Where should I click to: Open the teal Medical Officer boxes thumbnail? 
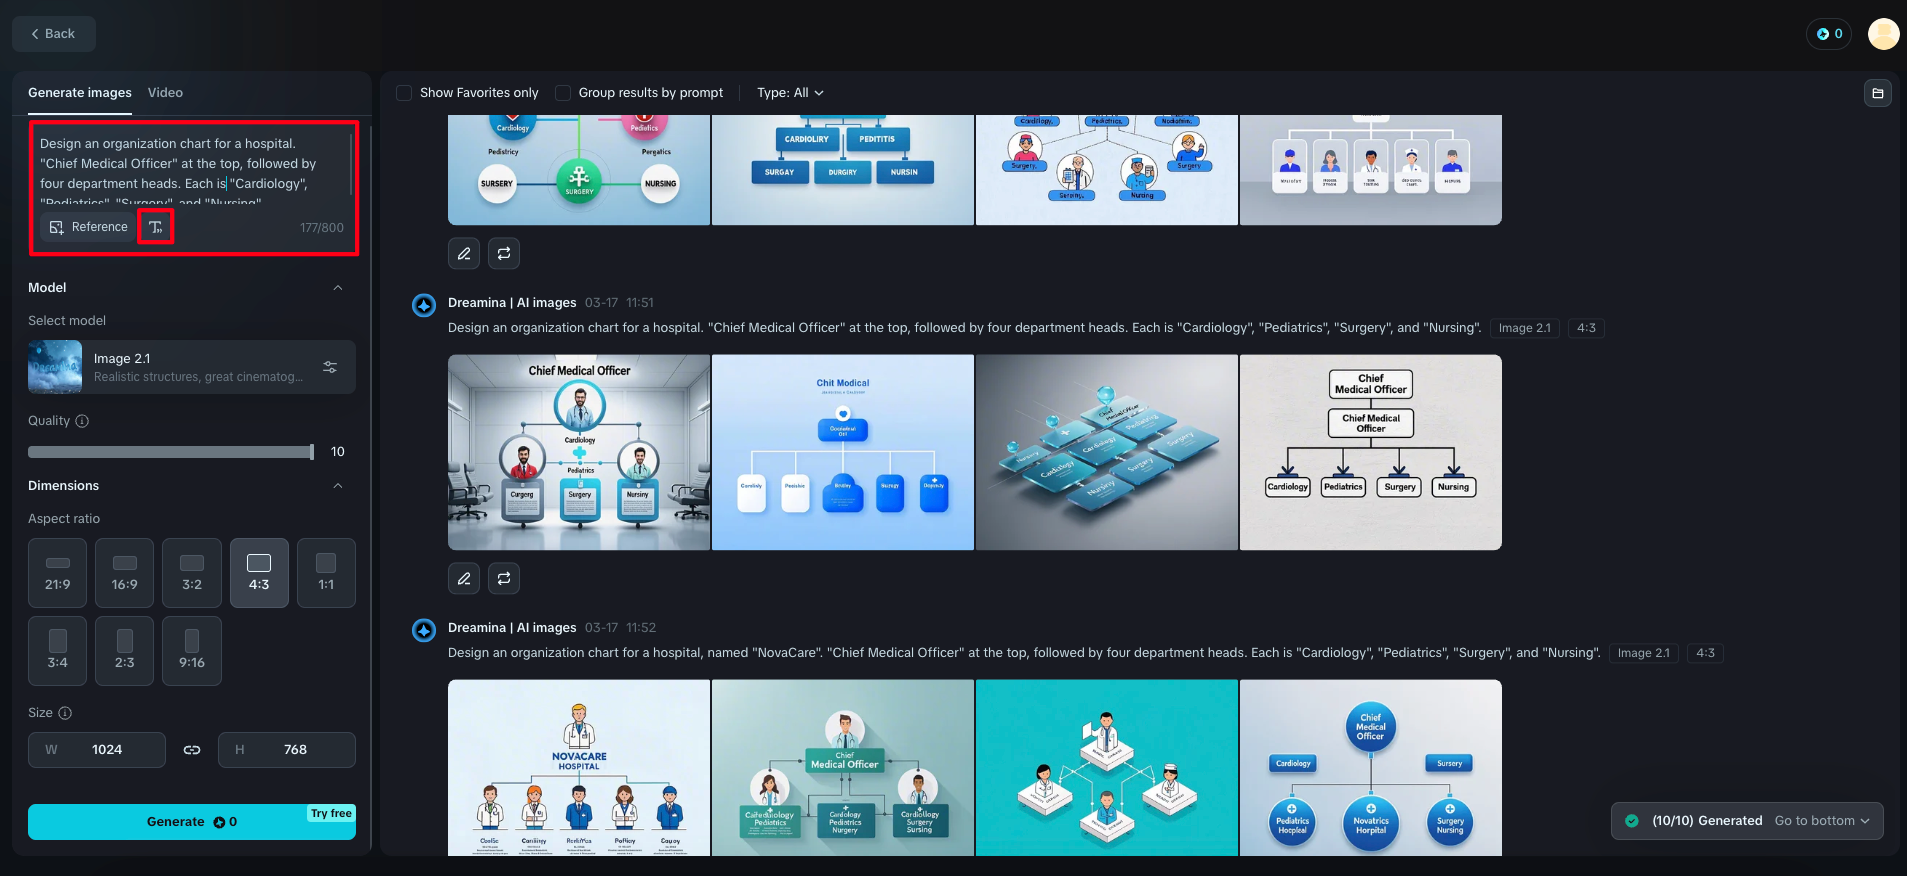(843, 768)
